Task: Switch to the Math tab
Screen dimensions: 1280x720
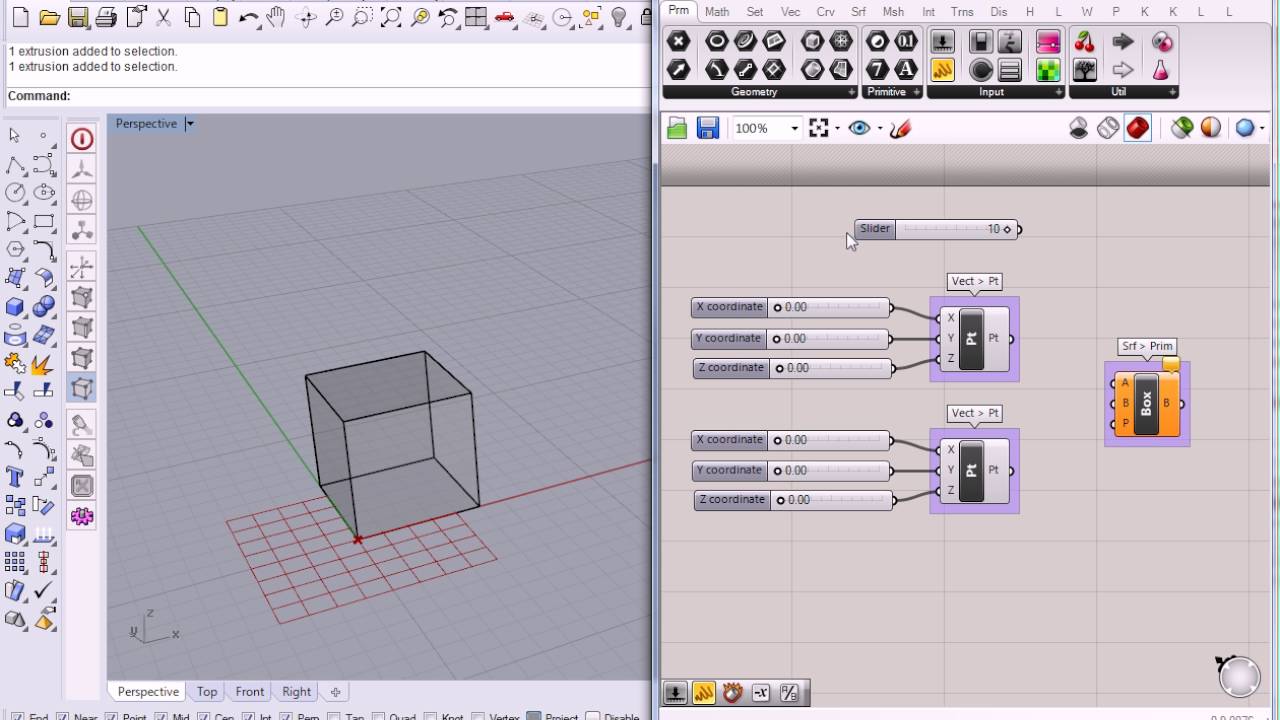Action: point(717,12)
